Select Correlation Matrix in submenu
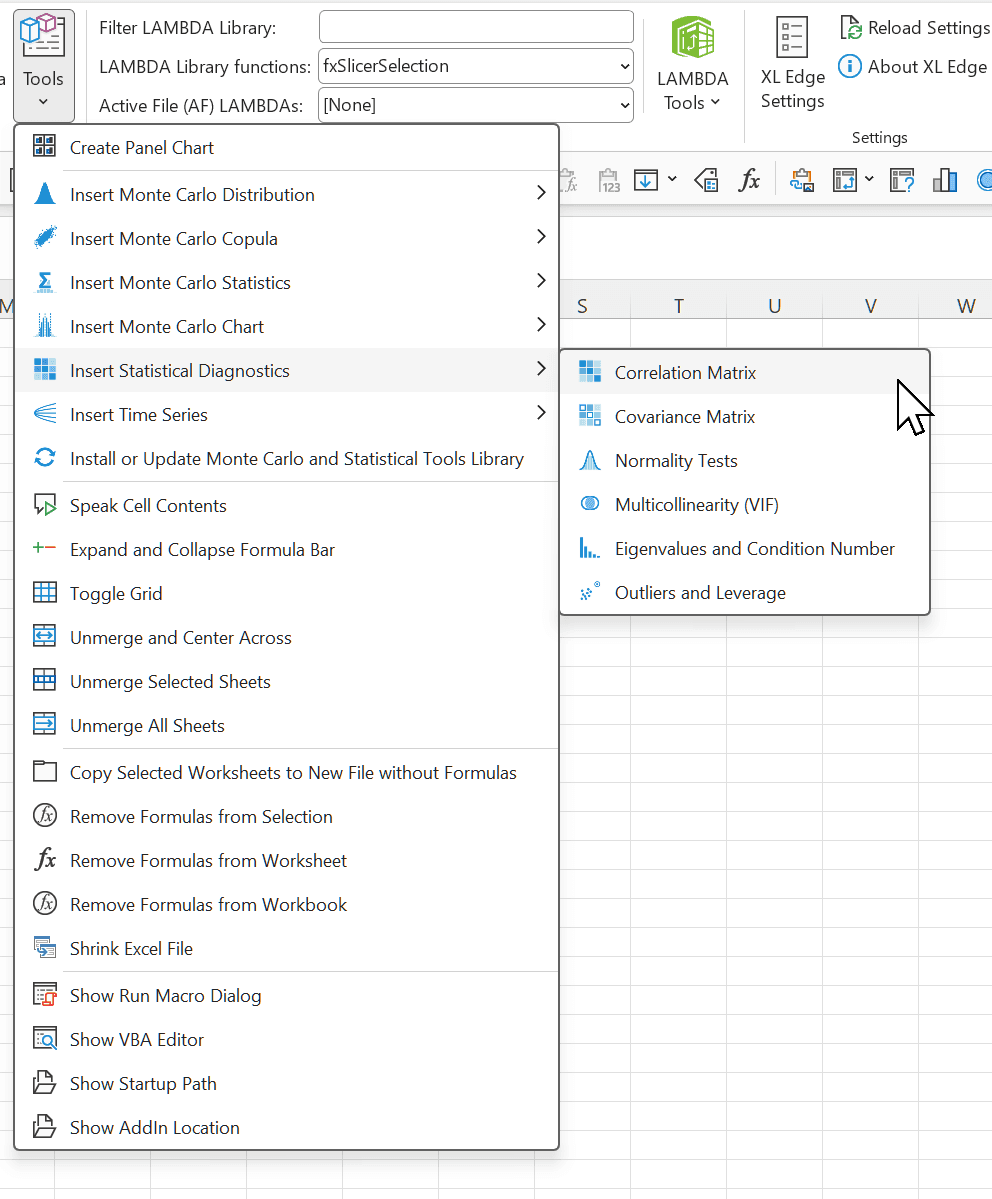Image resolution: width=992 pixels, height=1199 pixels. coord(745,372)
